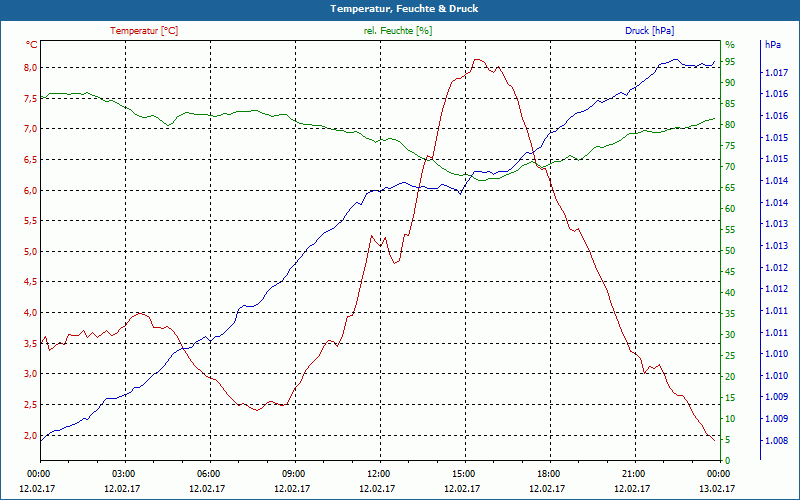The image size is (800, 500).
Task: Click the "8,0" temperature axis tick
Action: pyautogui.click(x=30, y=68)
